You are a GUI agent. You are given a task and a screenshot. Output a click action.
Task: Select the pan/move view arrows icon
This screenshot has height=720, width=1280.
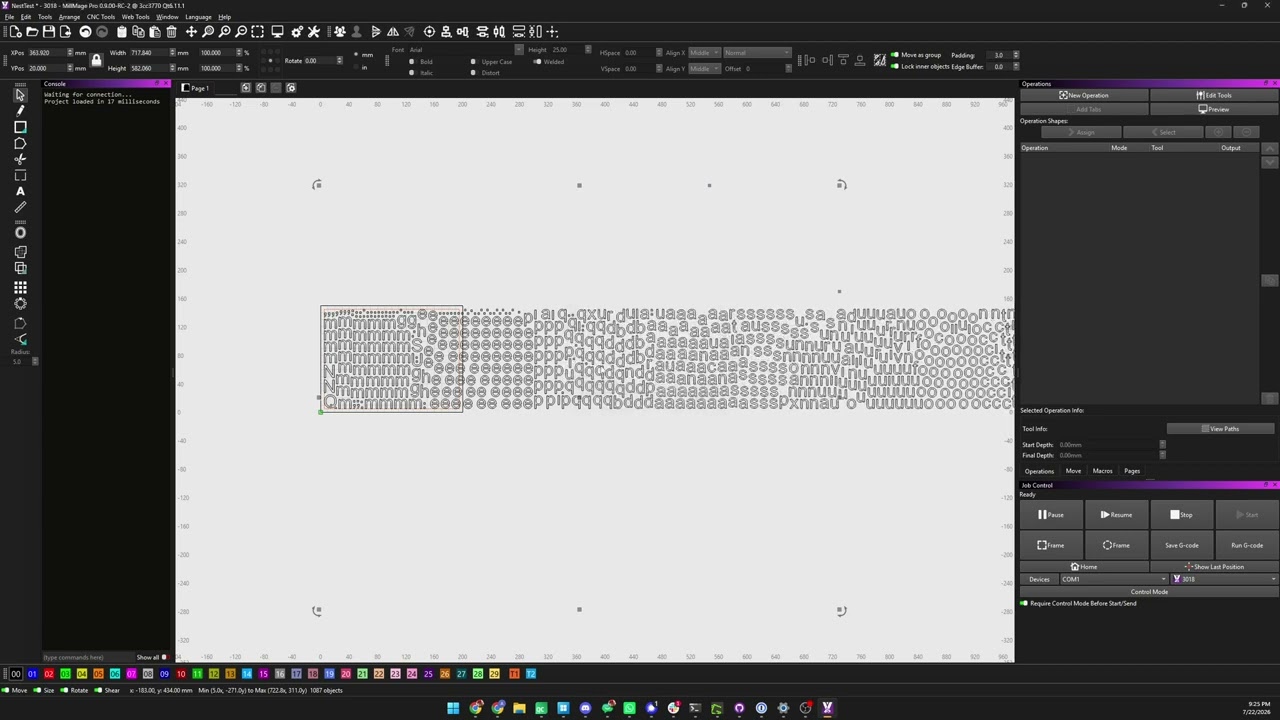(x=191, y=32)
